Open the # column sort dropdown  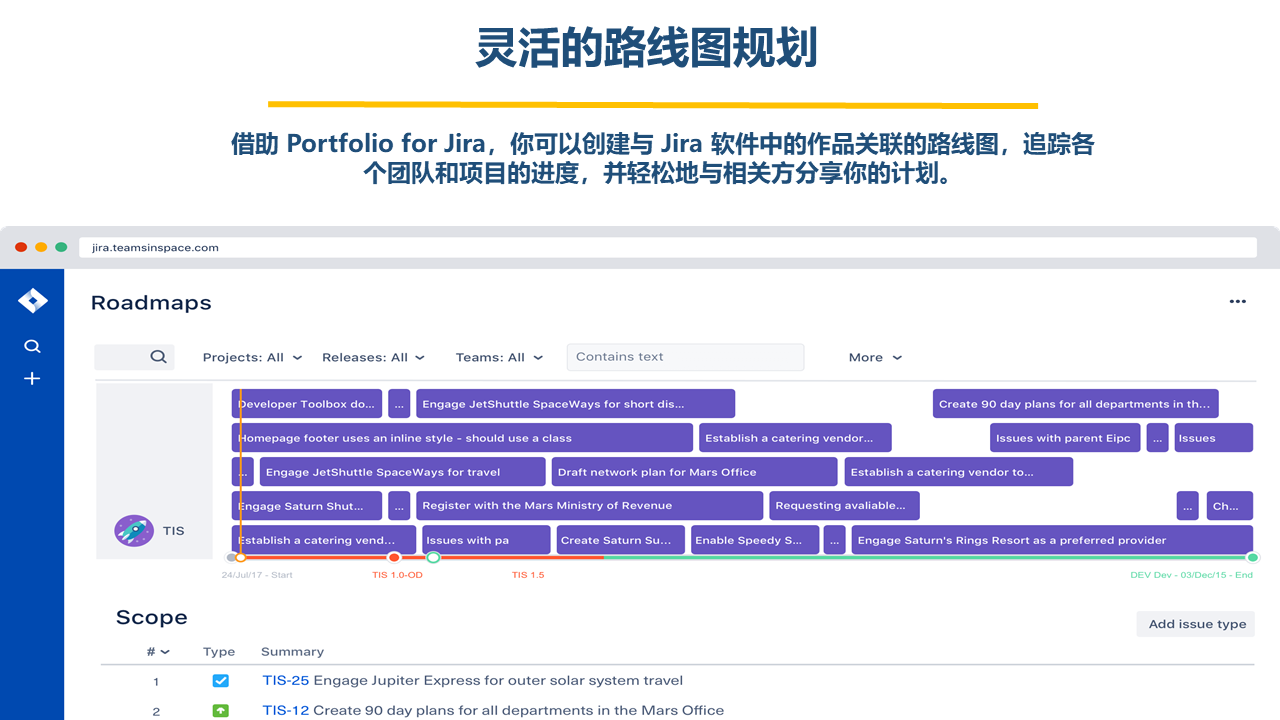(x=158, y=651)
